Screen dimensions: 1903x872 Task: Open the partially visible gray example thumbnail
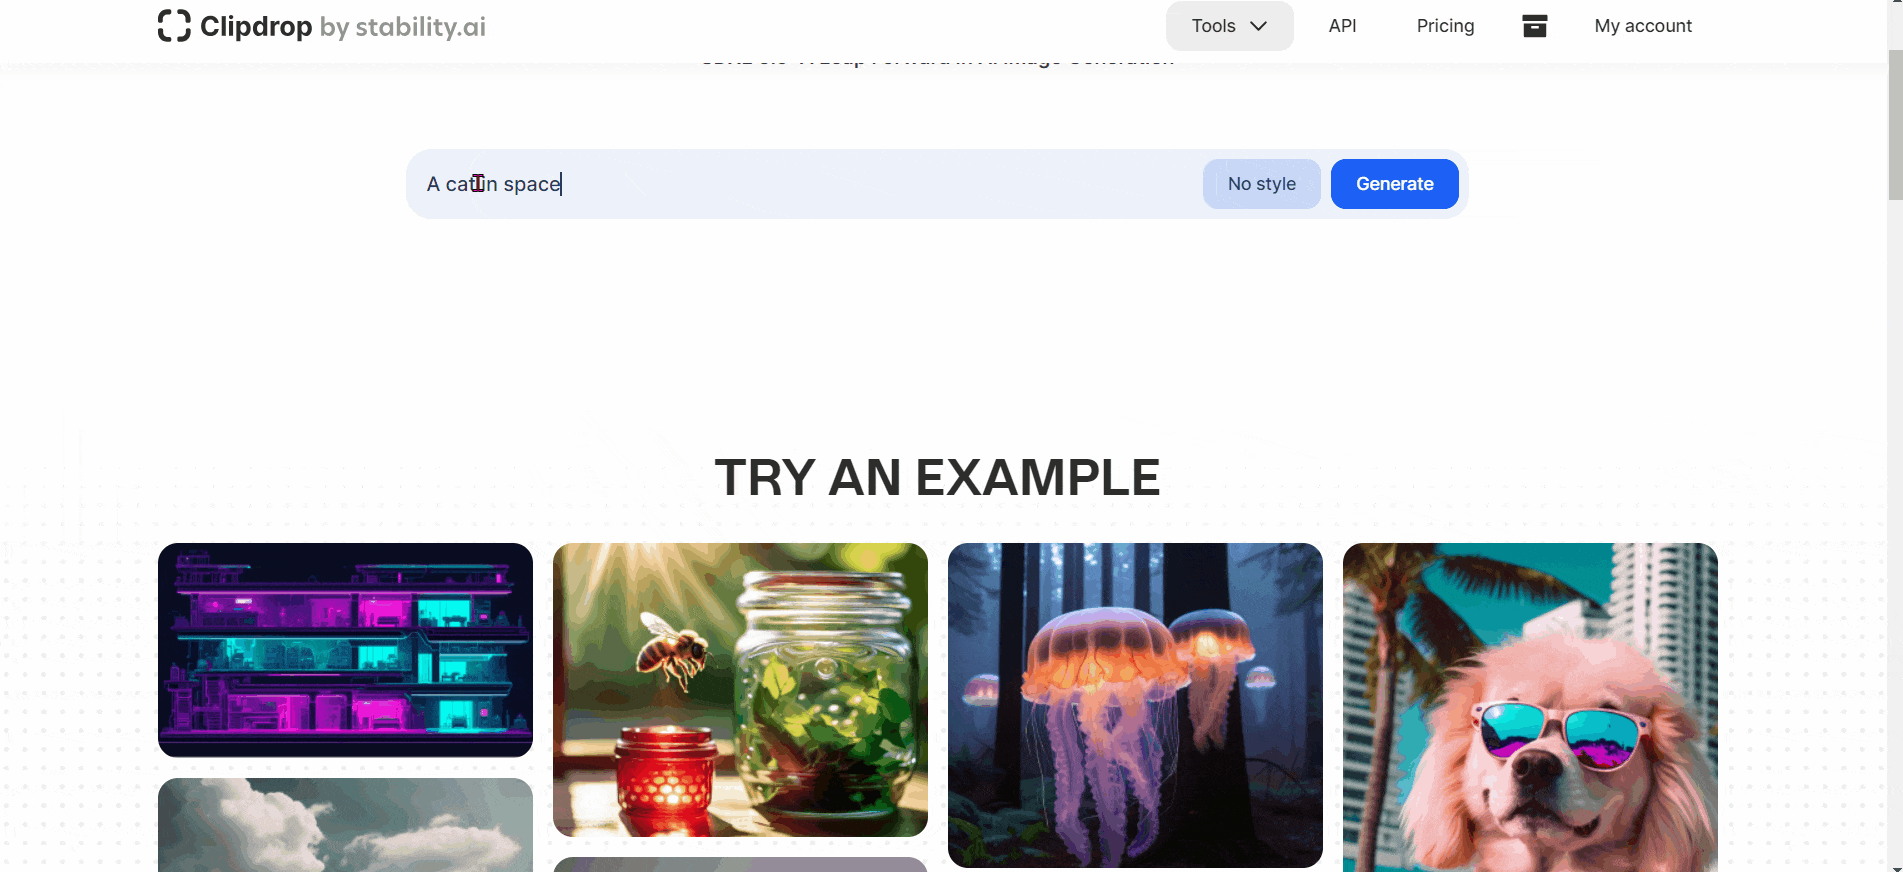[x=740, y=864]
